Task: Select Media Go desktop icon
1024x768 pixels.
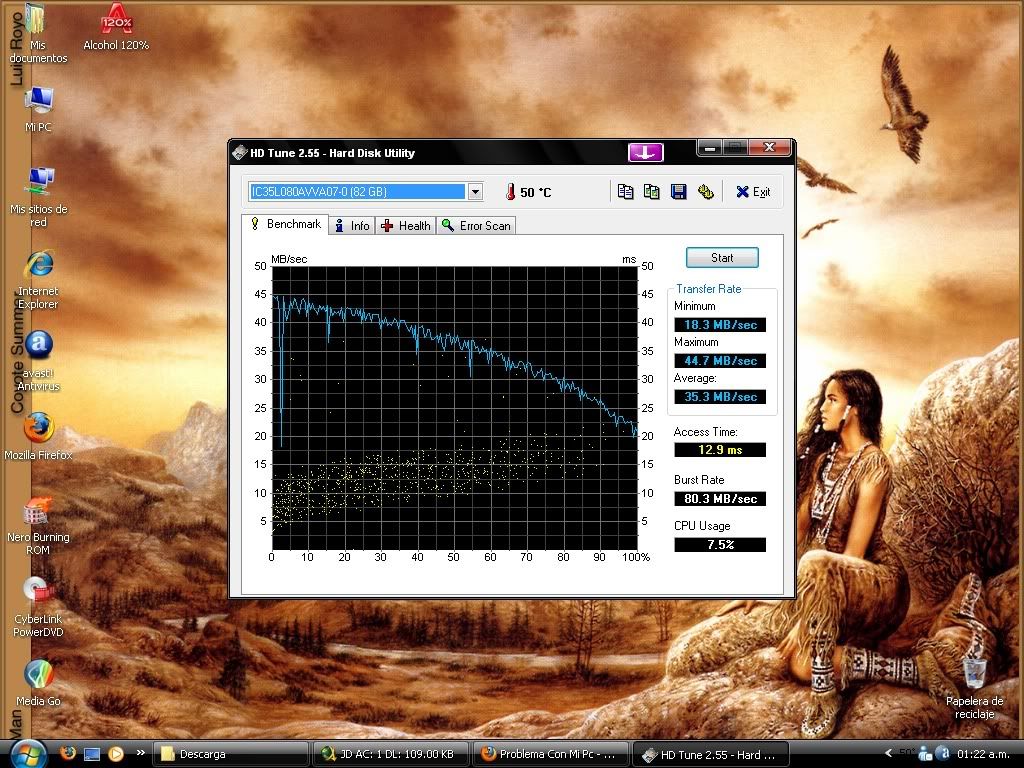Action: (x=38, y=683)
